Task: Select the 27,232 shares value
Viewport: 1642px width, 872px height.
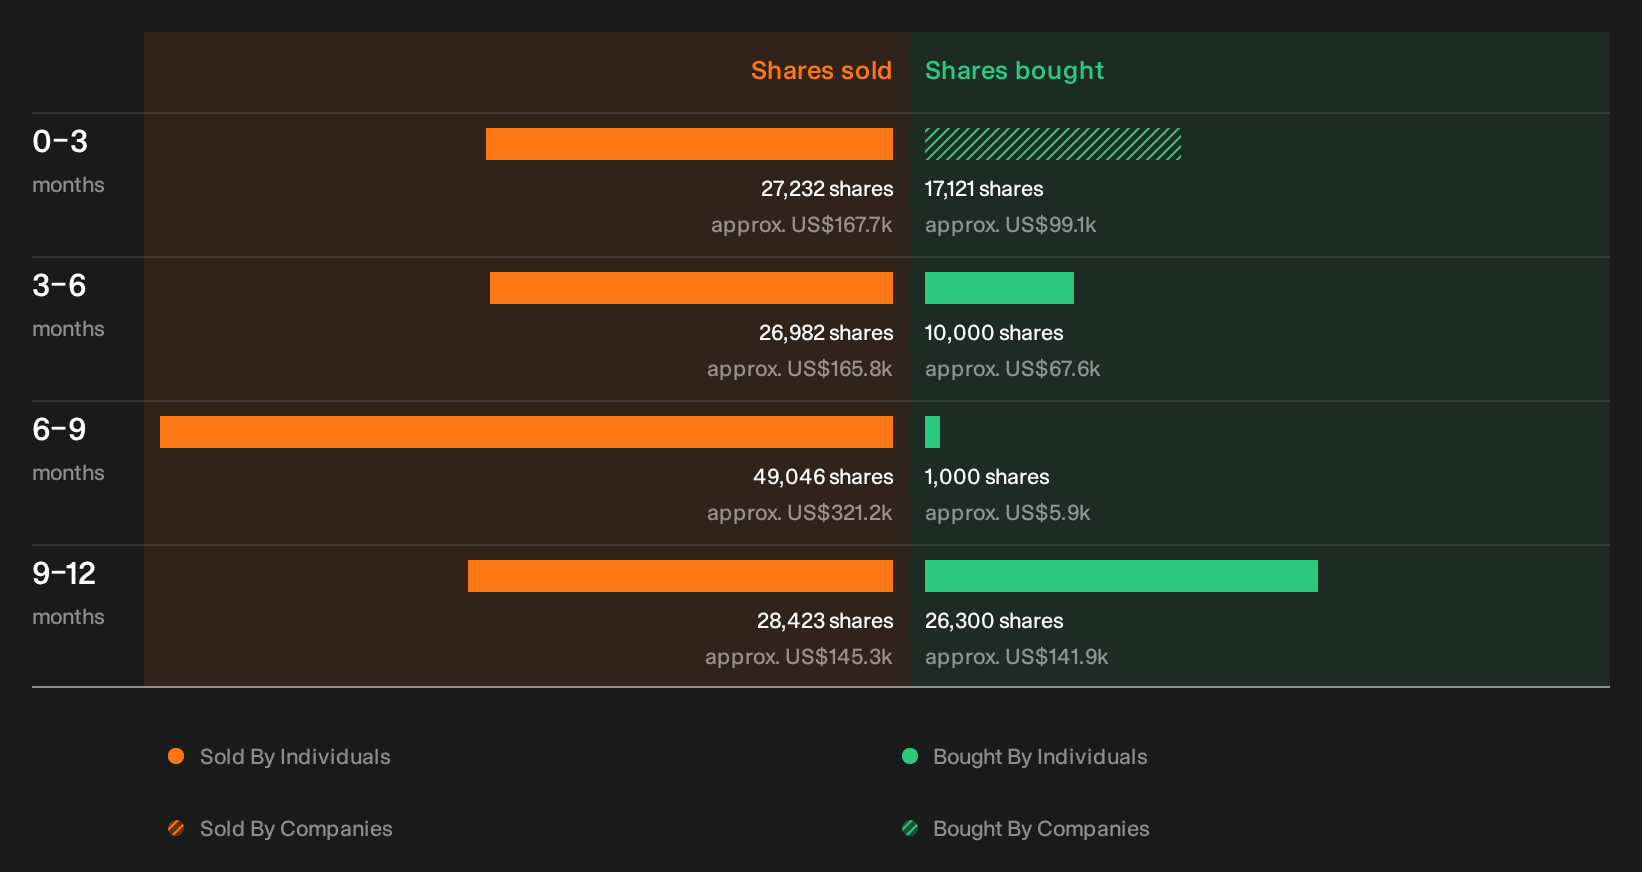Action: [x=827, y=189]
